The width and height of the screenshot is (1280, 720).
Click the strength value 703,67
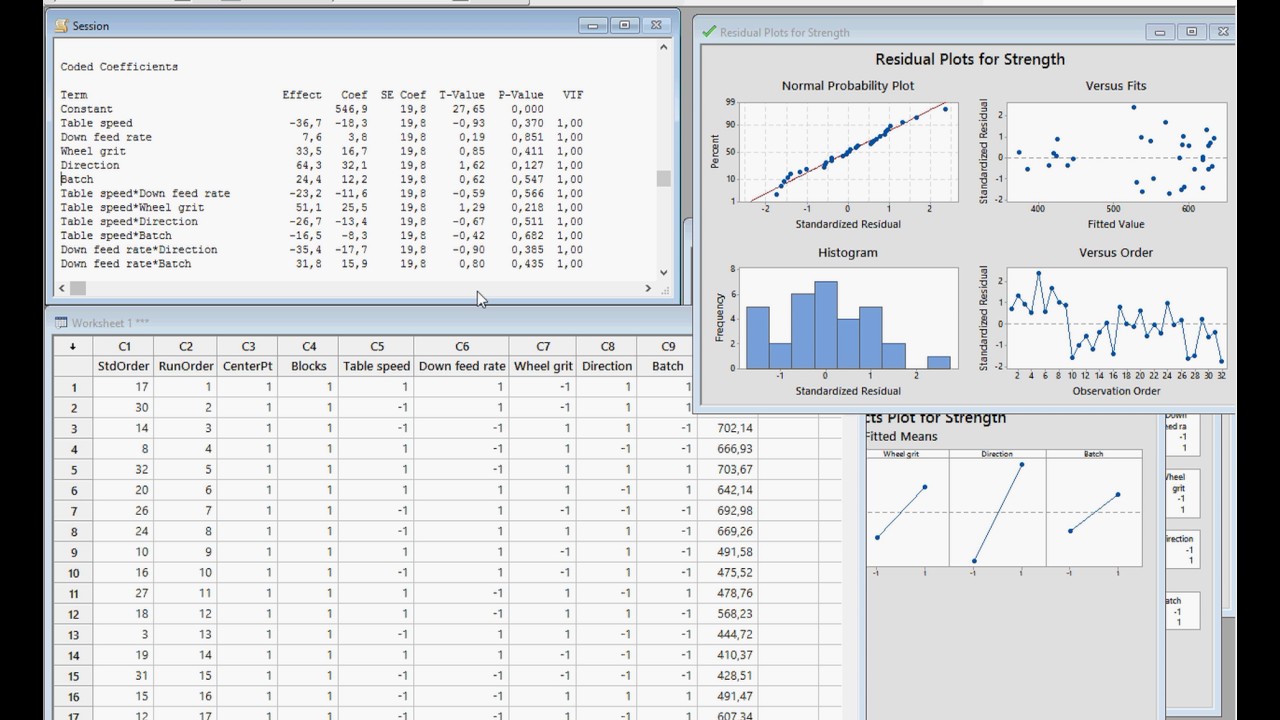[728, 469]
